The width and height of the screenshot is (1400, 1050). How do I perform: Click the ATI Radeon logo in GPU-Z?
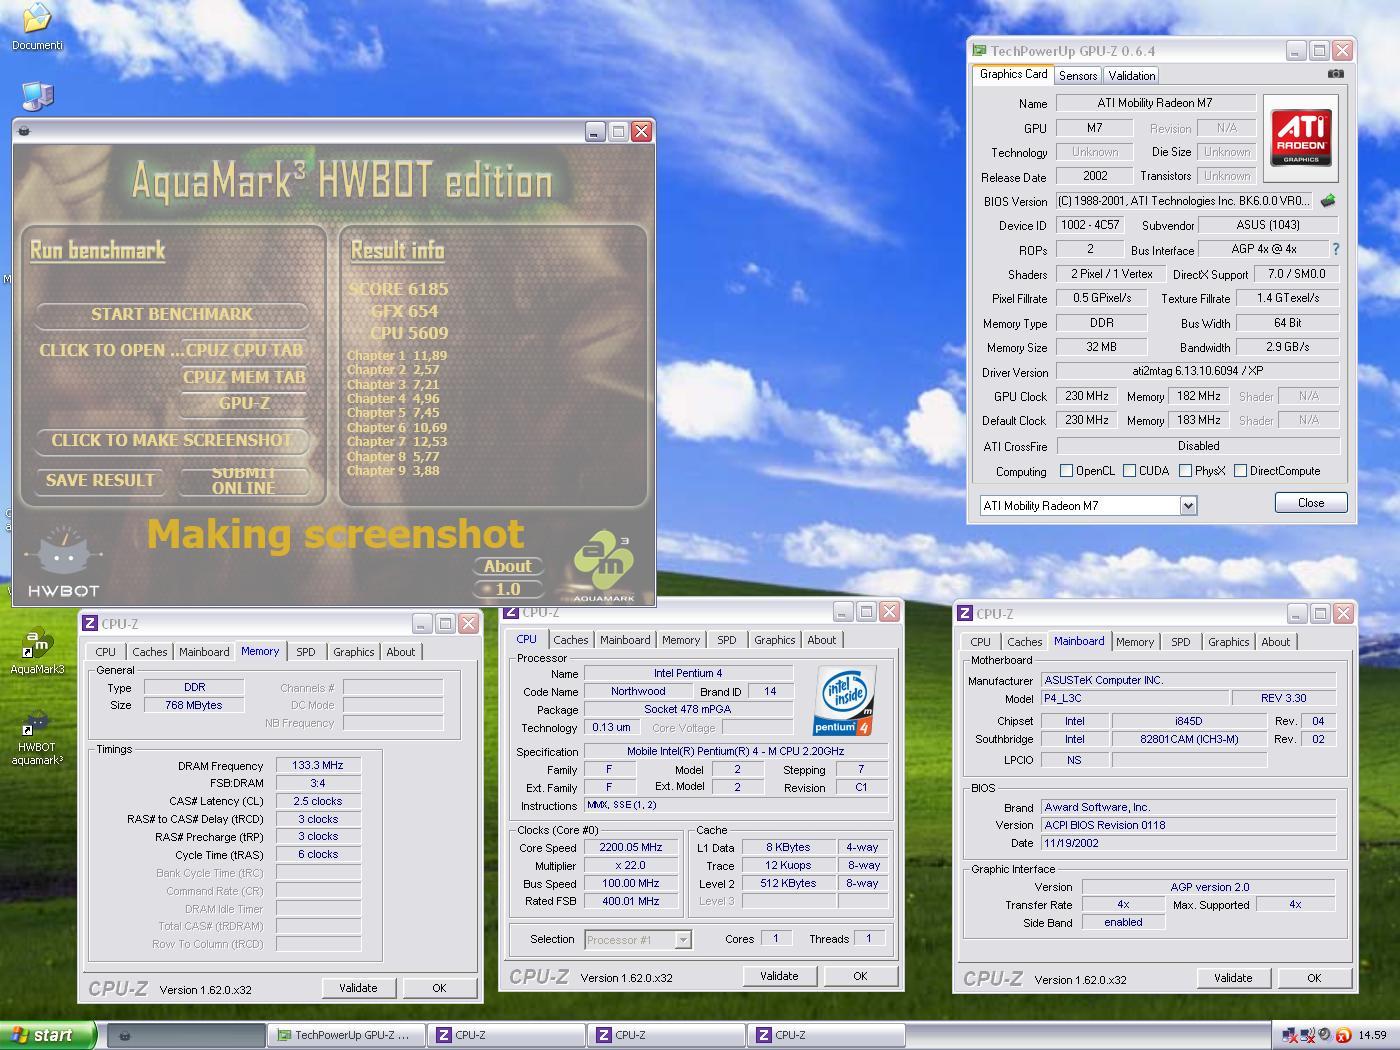coord(1301,138)
